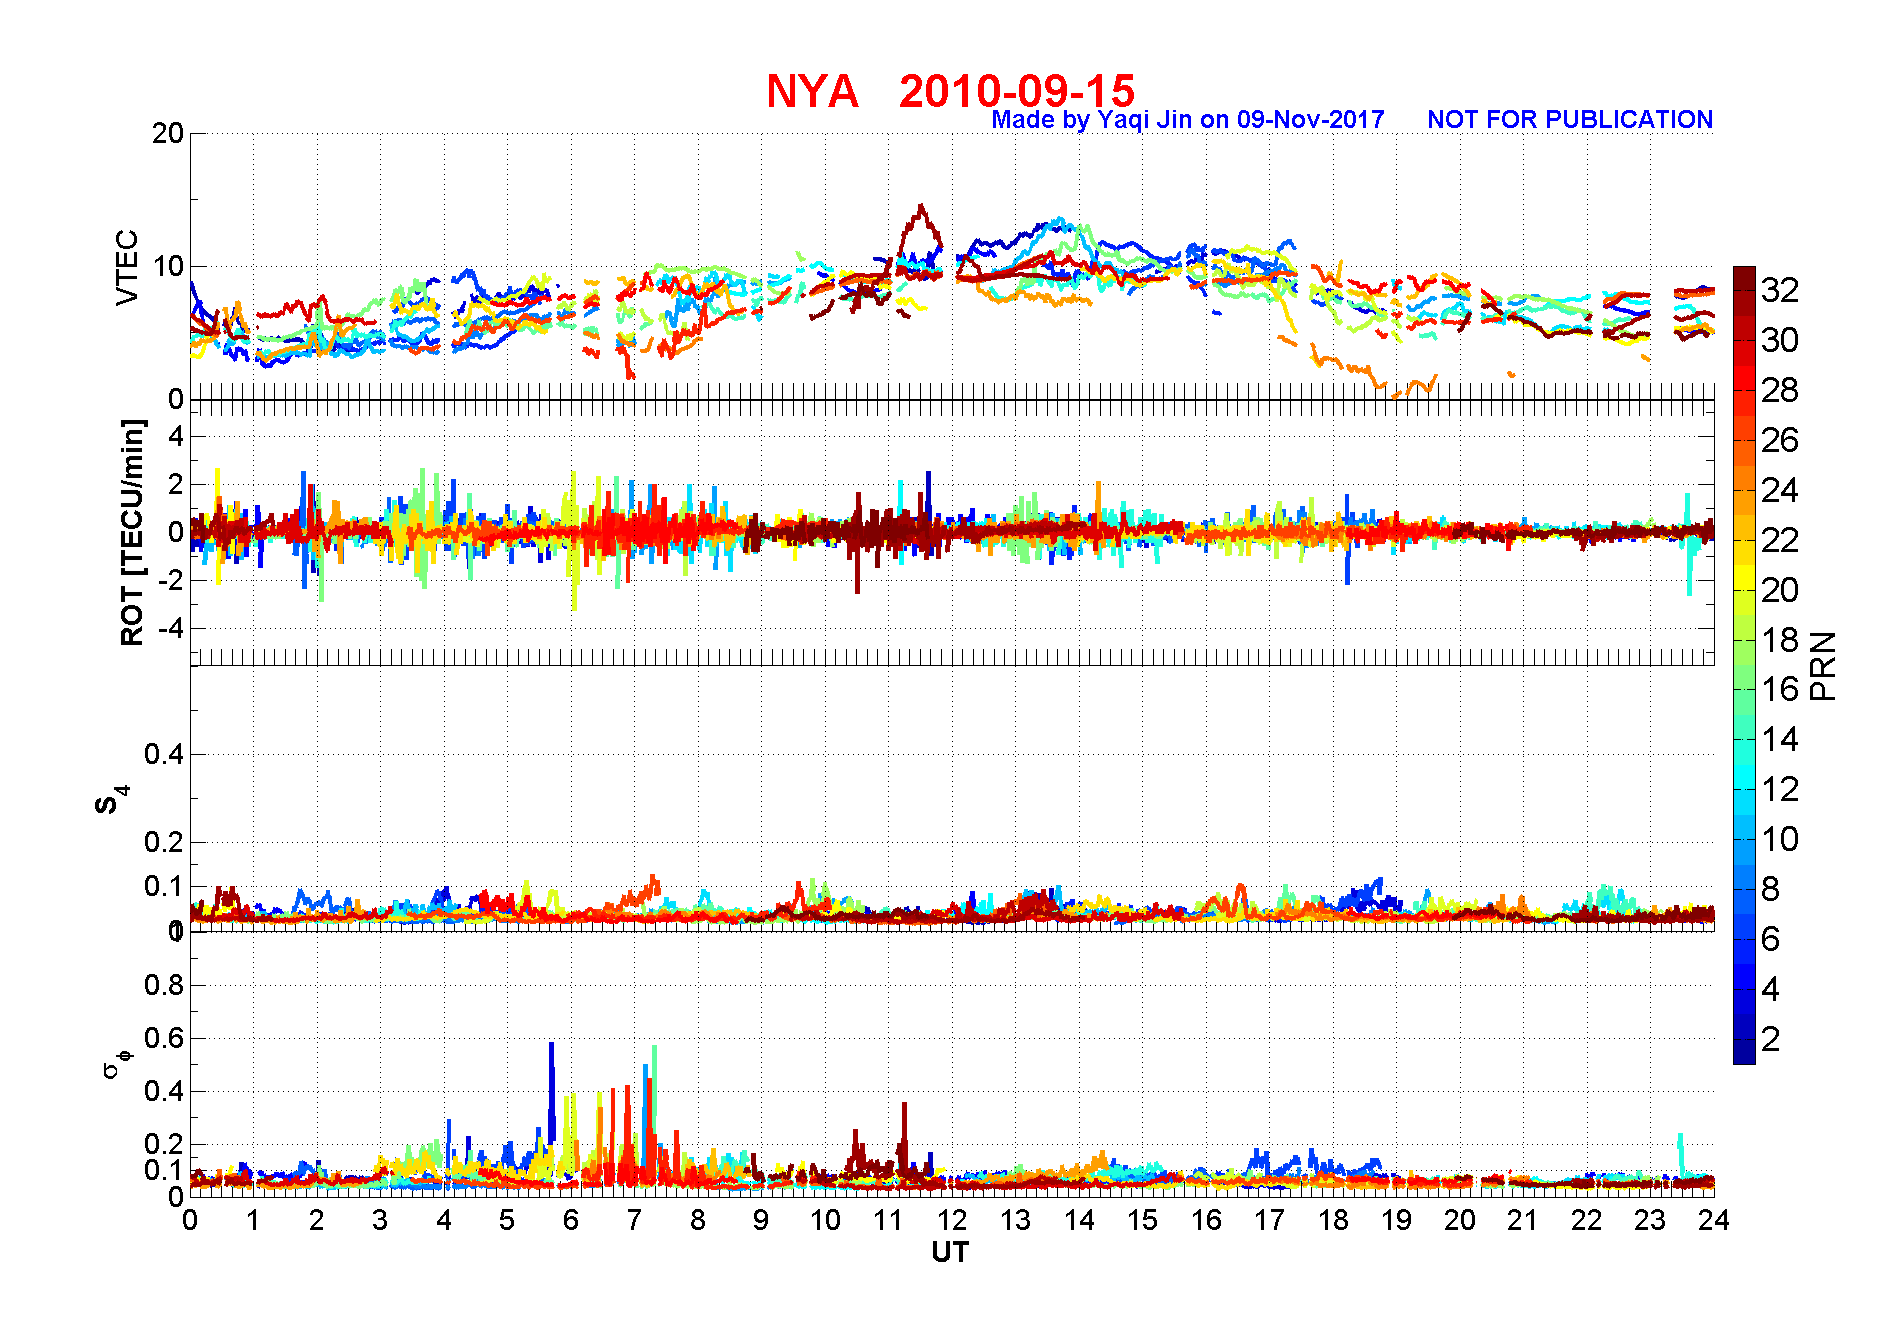Click colorbar tick label 10
This screenshot has height=1330, width=1904.
1780,839
